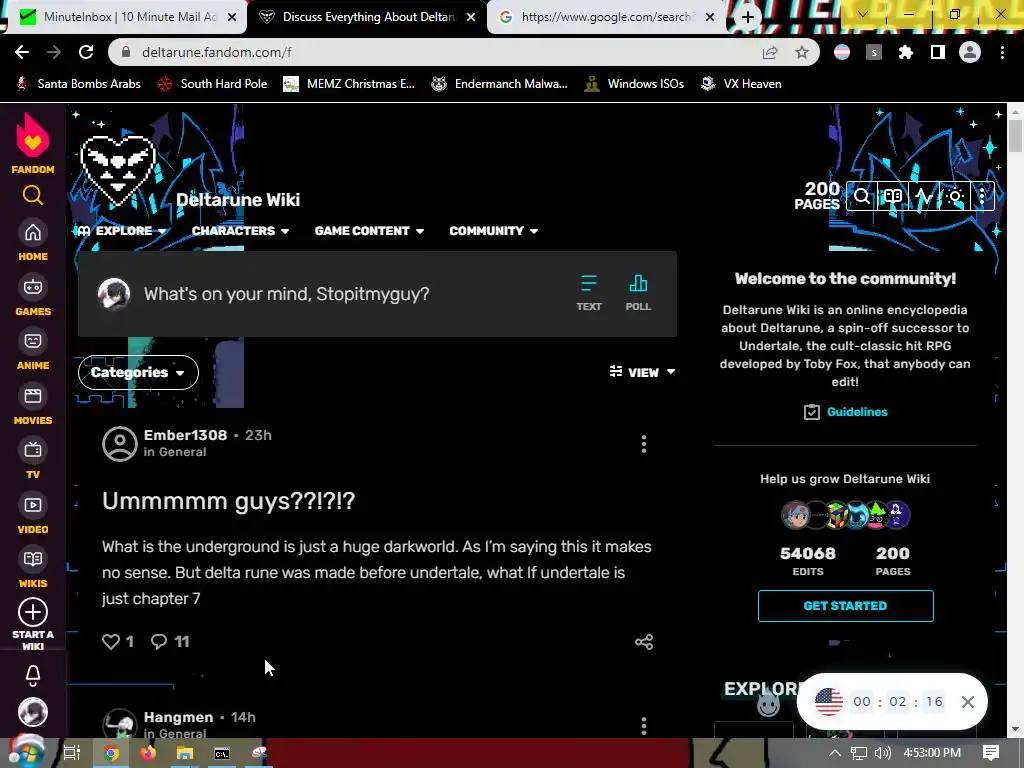
Task: Share this page from address bar
Action: point(770,52)
